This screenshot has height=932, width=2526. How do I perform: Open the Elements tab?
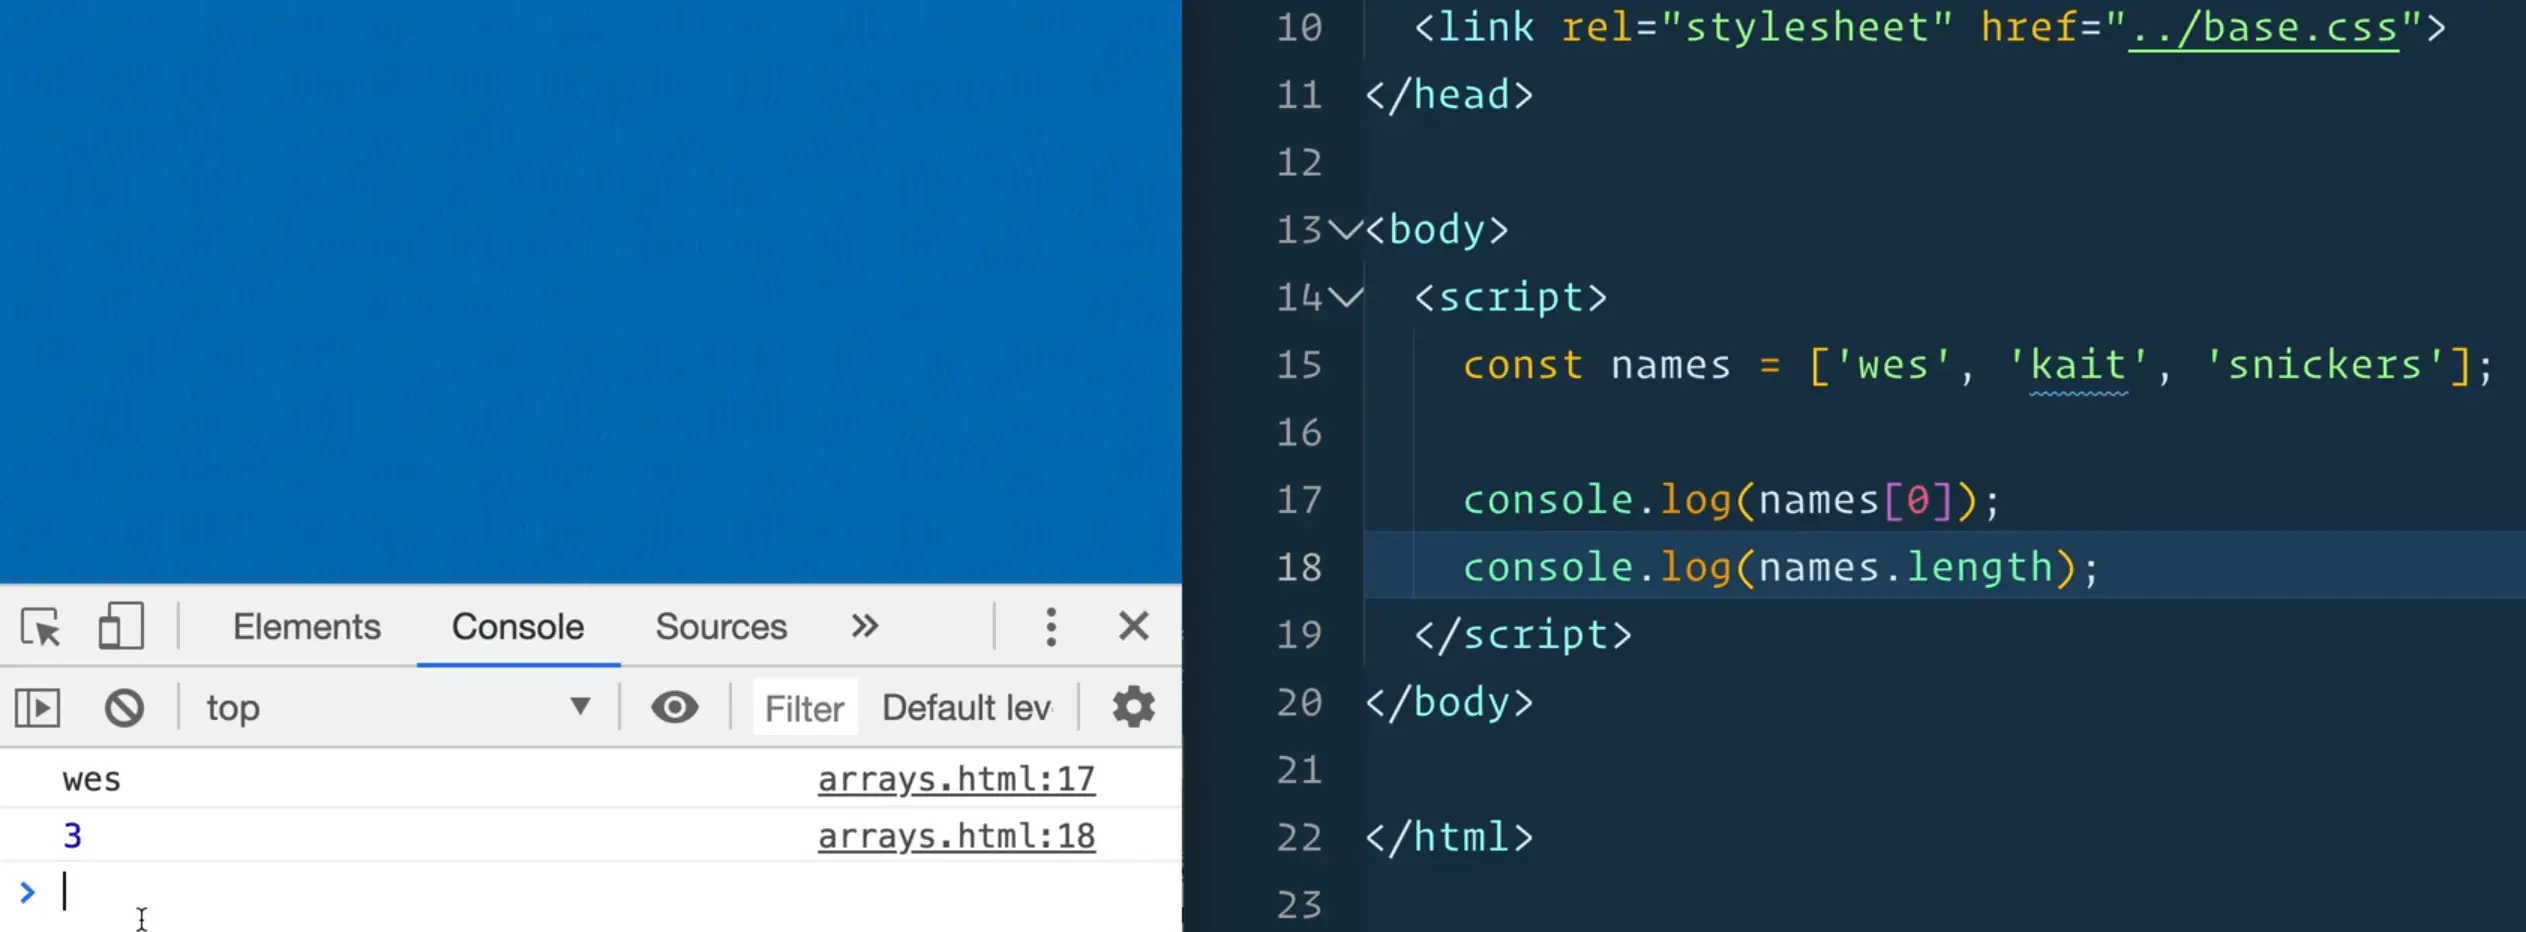point(306,627)
